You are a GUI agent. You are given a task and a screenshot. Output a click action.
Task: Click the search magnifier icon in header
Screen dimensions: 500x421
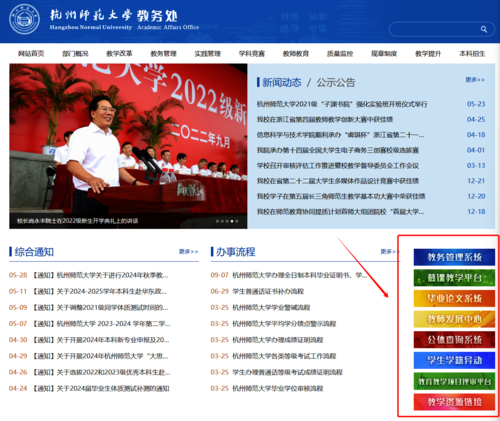484,29
